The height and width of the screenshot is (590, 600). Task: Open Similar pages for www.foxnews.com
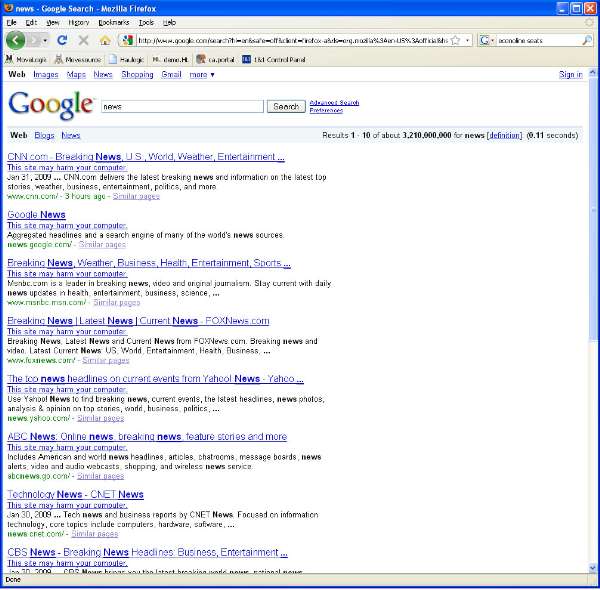click(x=106, y=360)
